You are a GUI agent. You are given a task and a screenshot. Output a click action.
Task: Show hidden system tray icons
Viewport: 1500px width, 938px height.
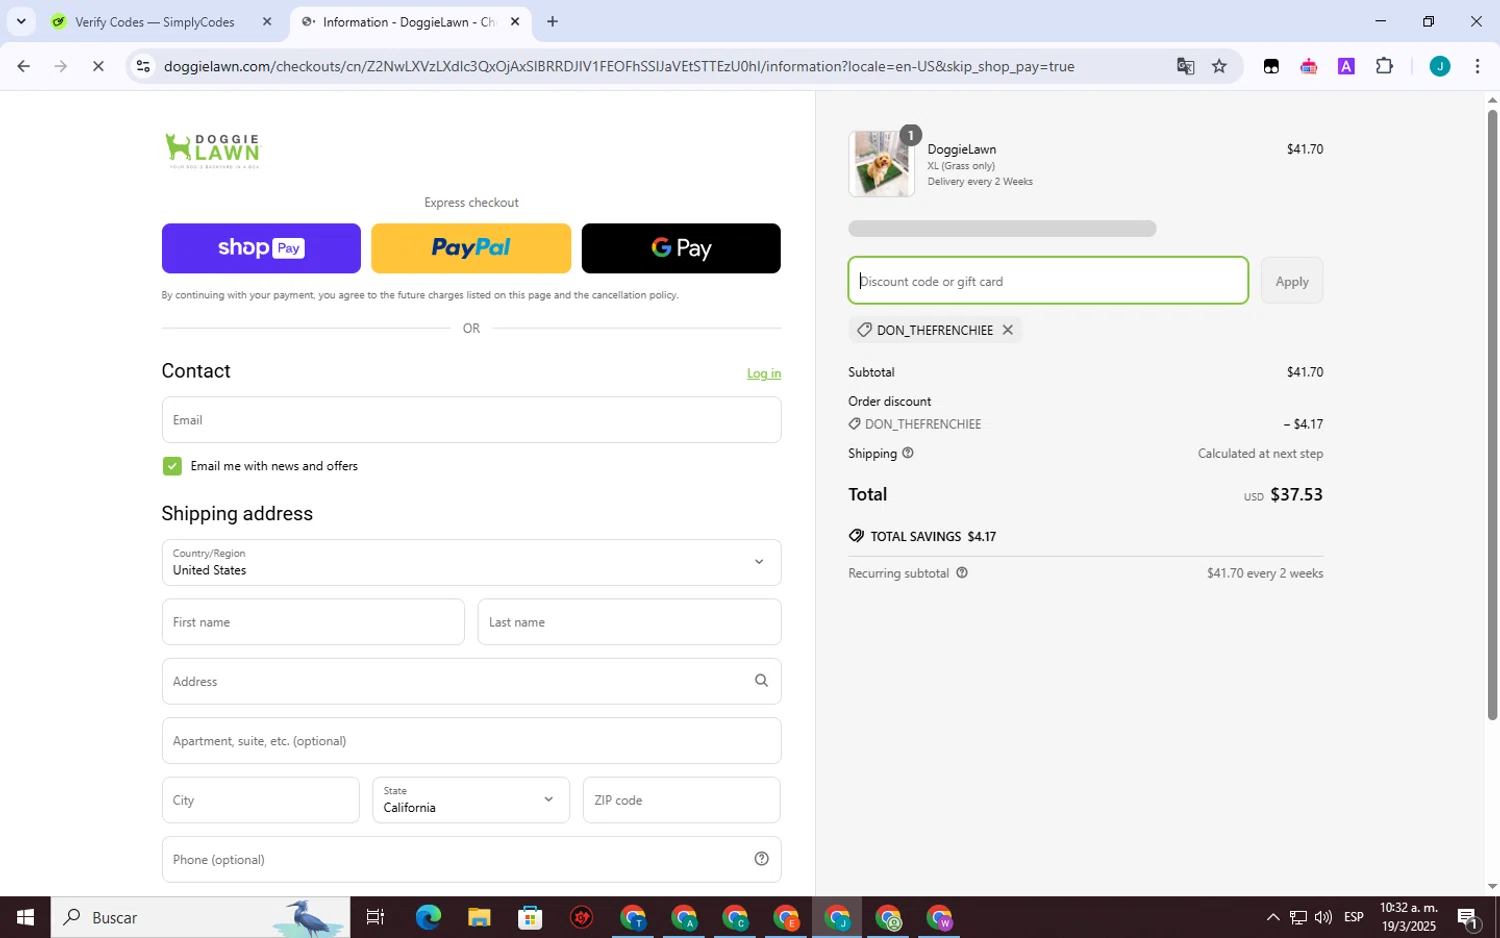click(1272, 917)
